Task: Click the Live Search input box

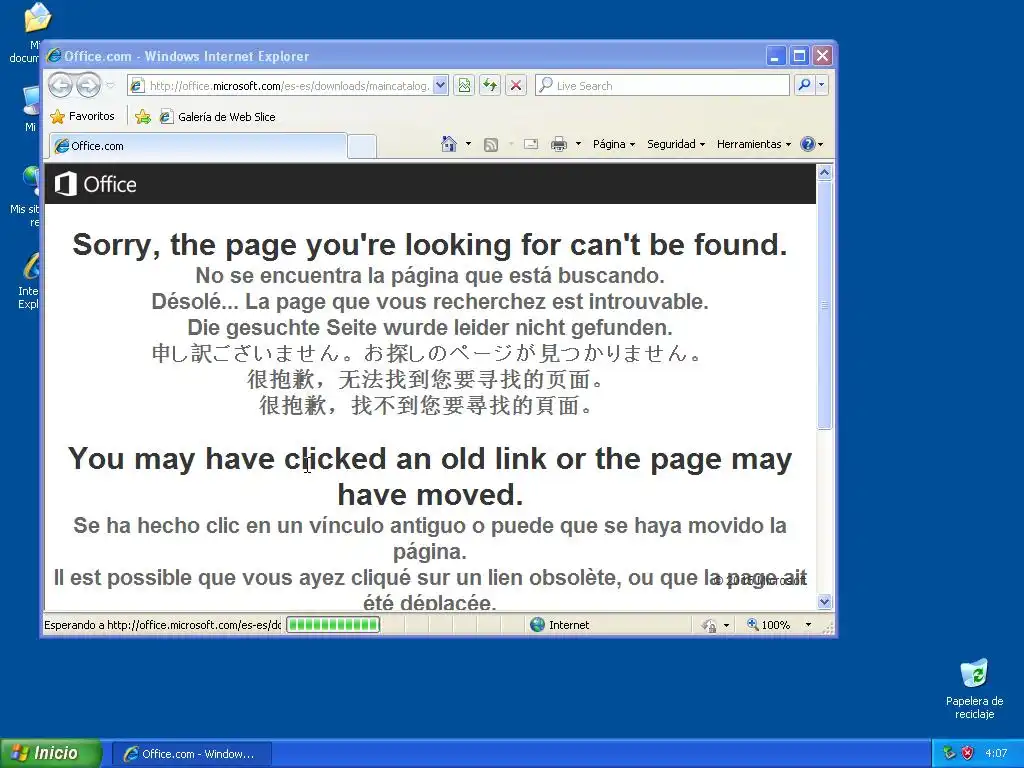Action: [x=662, y=85]
